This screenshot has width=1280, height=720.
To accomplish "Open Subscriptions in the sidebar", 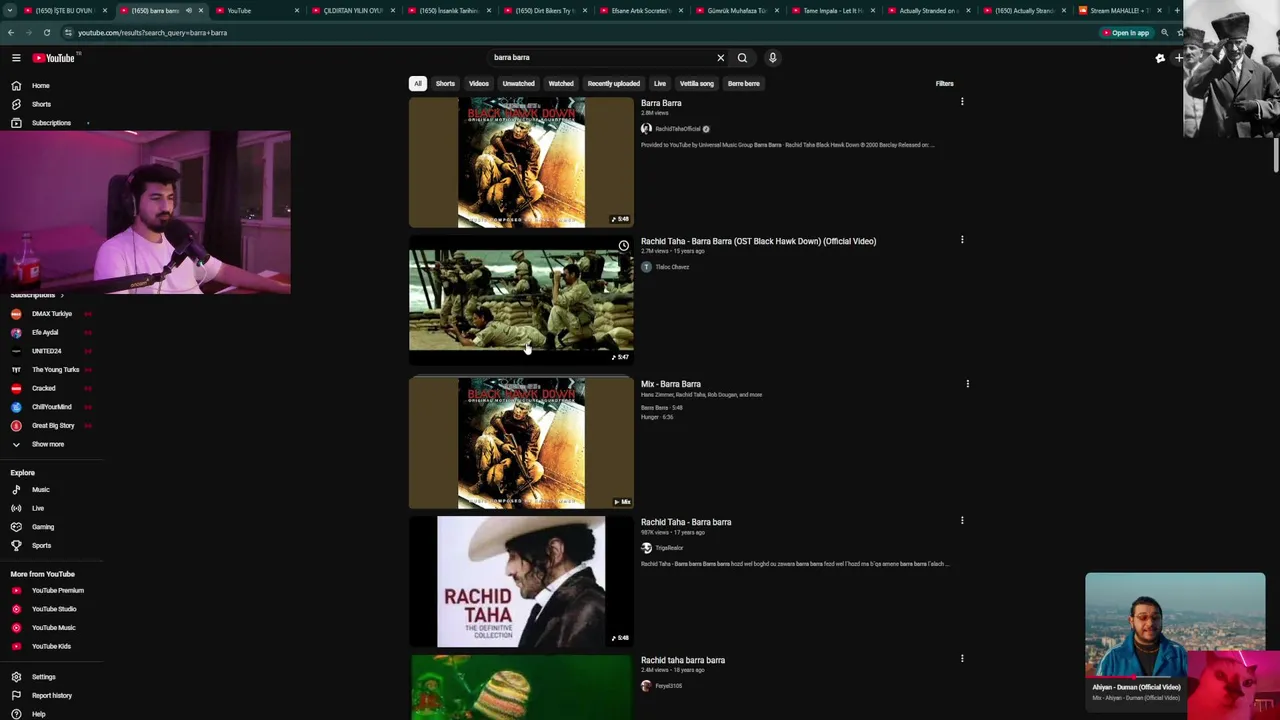I will point(50,123).
